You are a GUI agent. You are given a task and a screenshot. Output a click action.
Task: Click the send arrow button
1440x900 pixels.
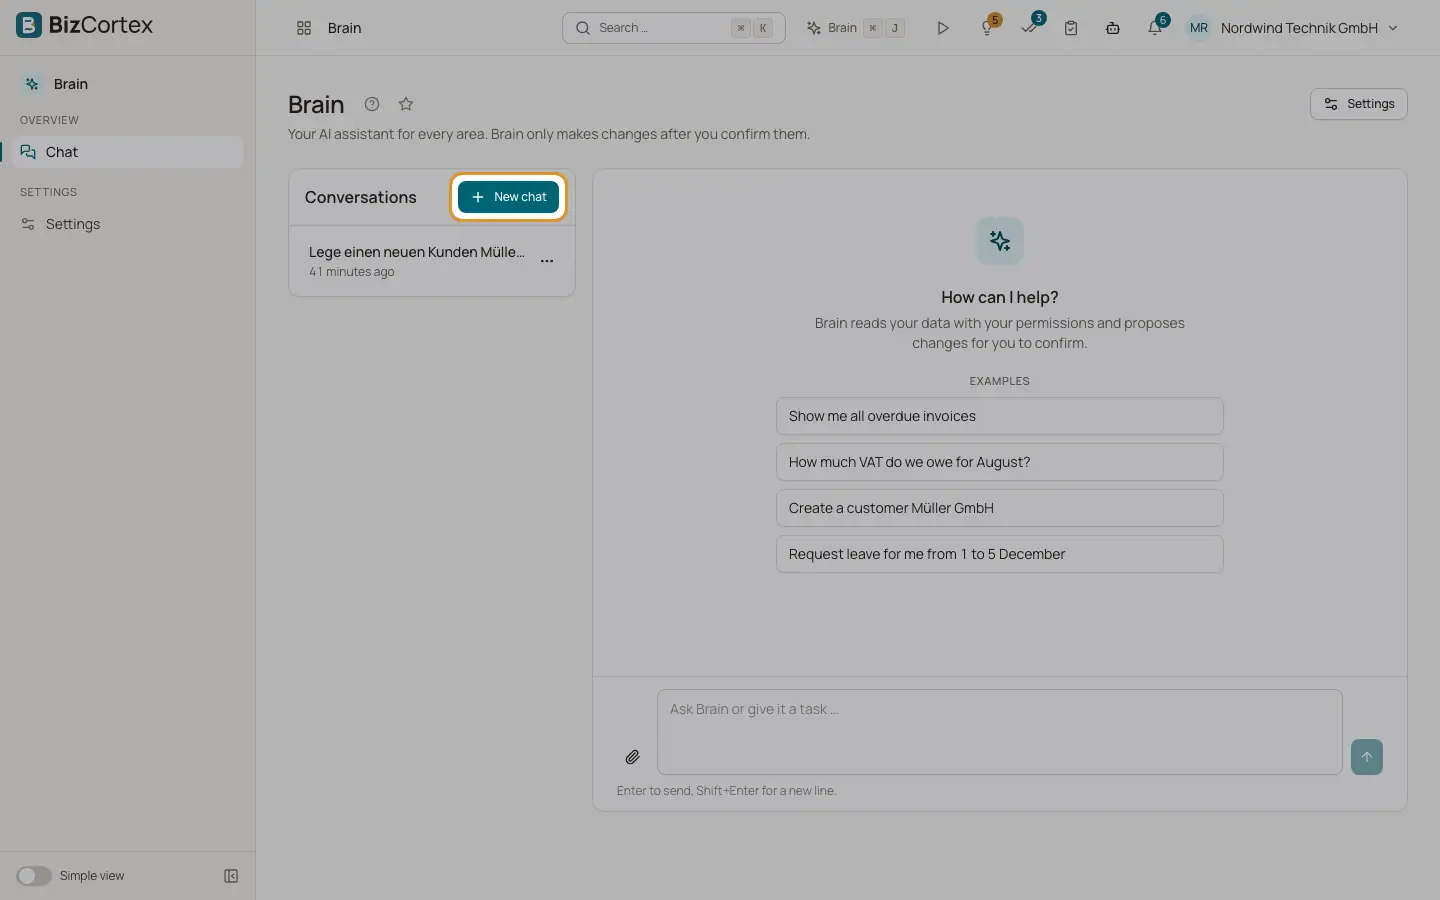coord(1367,757)
